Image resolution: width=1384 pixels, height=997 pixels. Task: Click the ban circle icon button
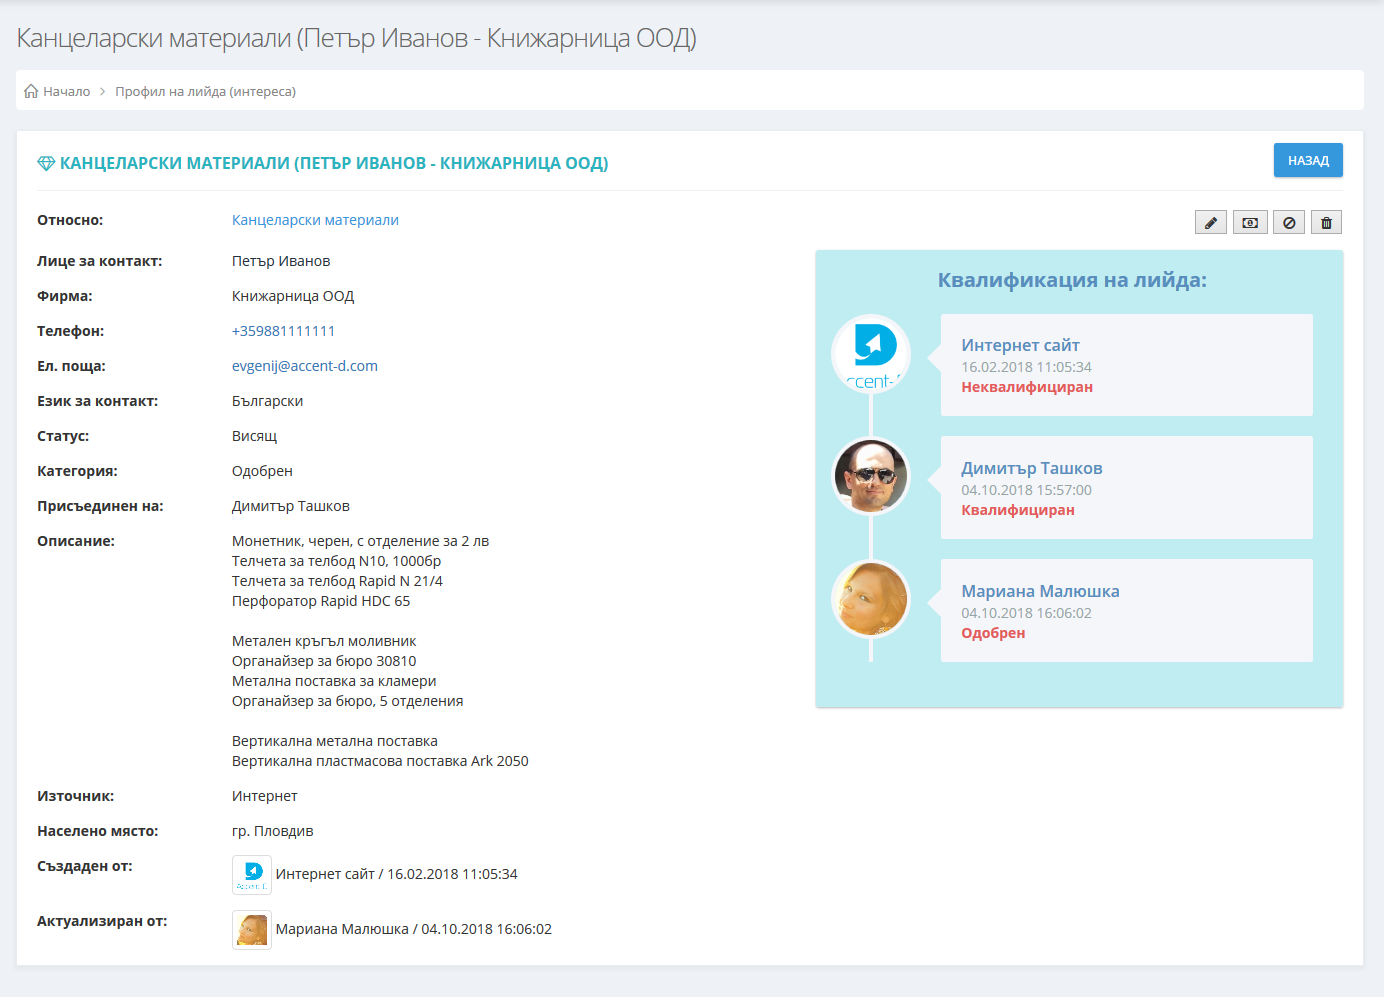click(1289, 222)
